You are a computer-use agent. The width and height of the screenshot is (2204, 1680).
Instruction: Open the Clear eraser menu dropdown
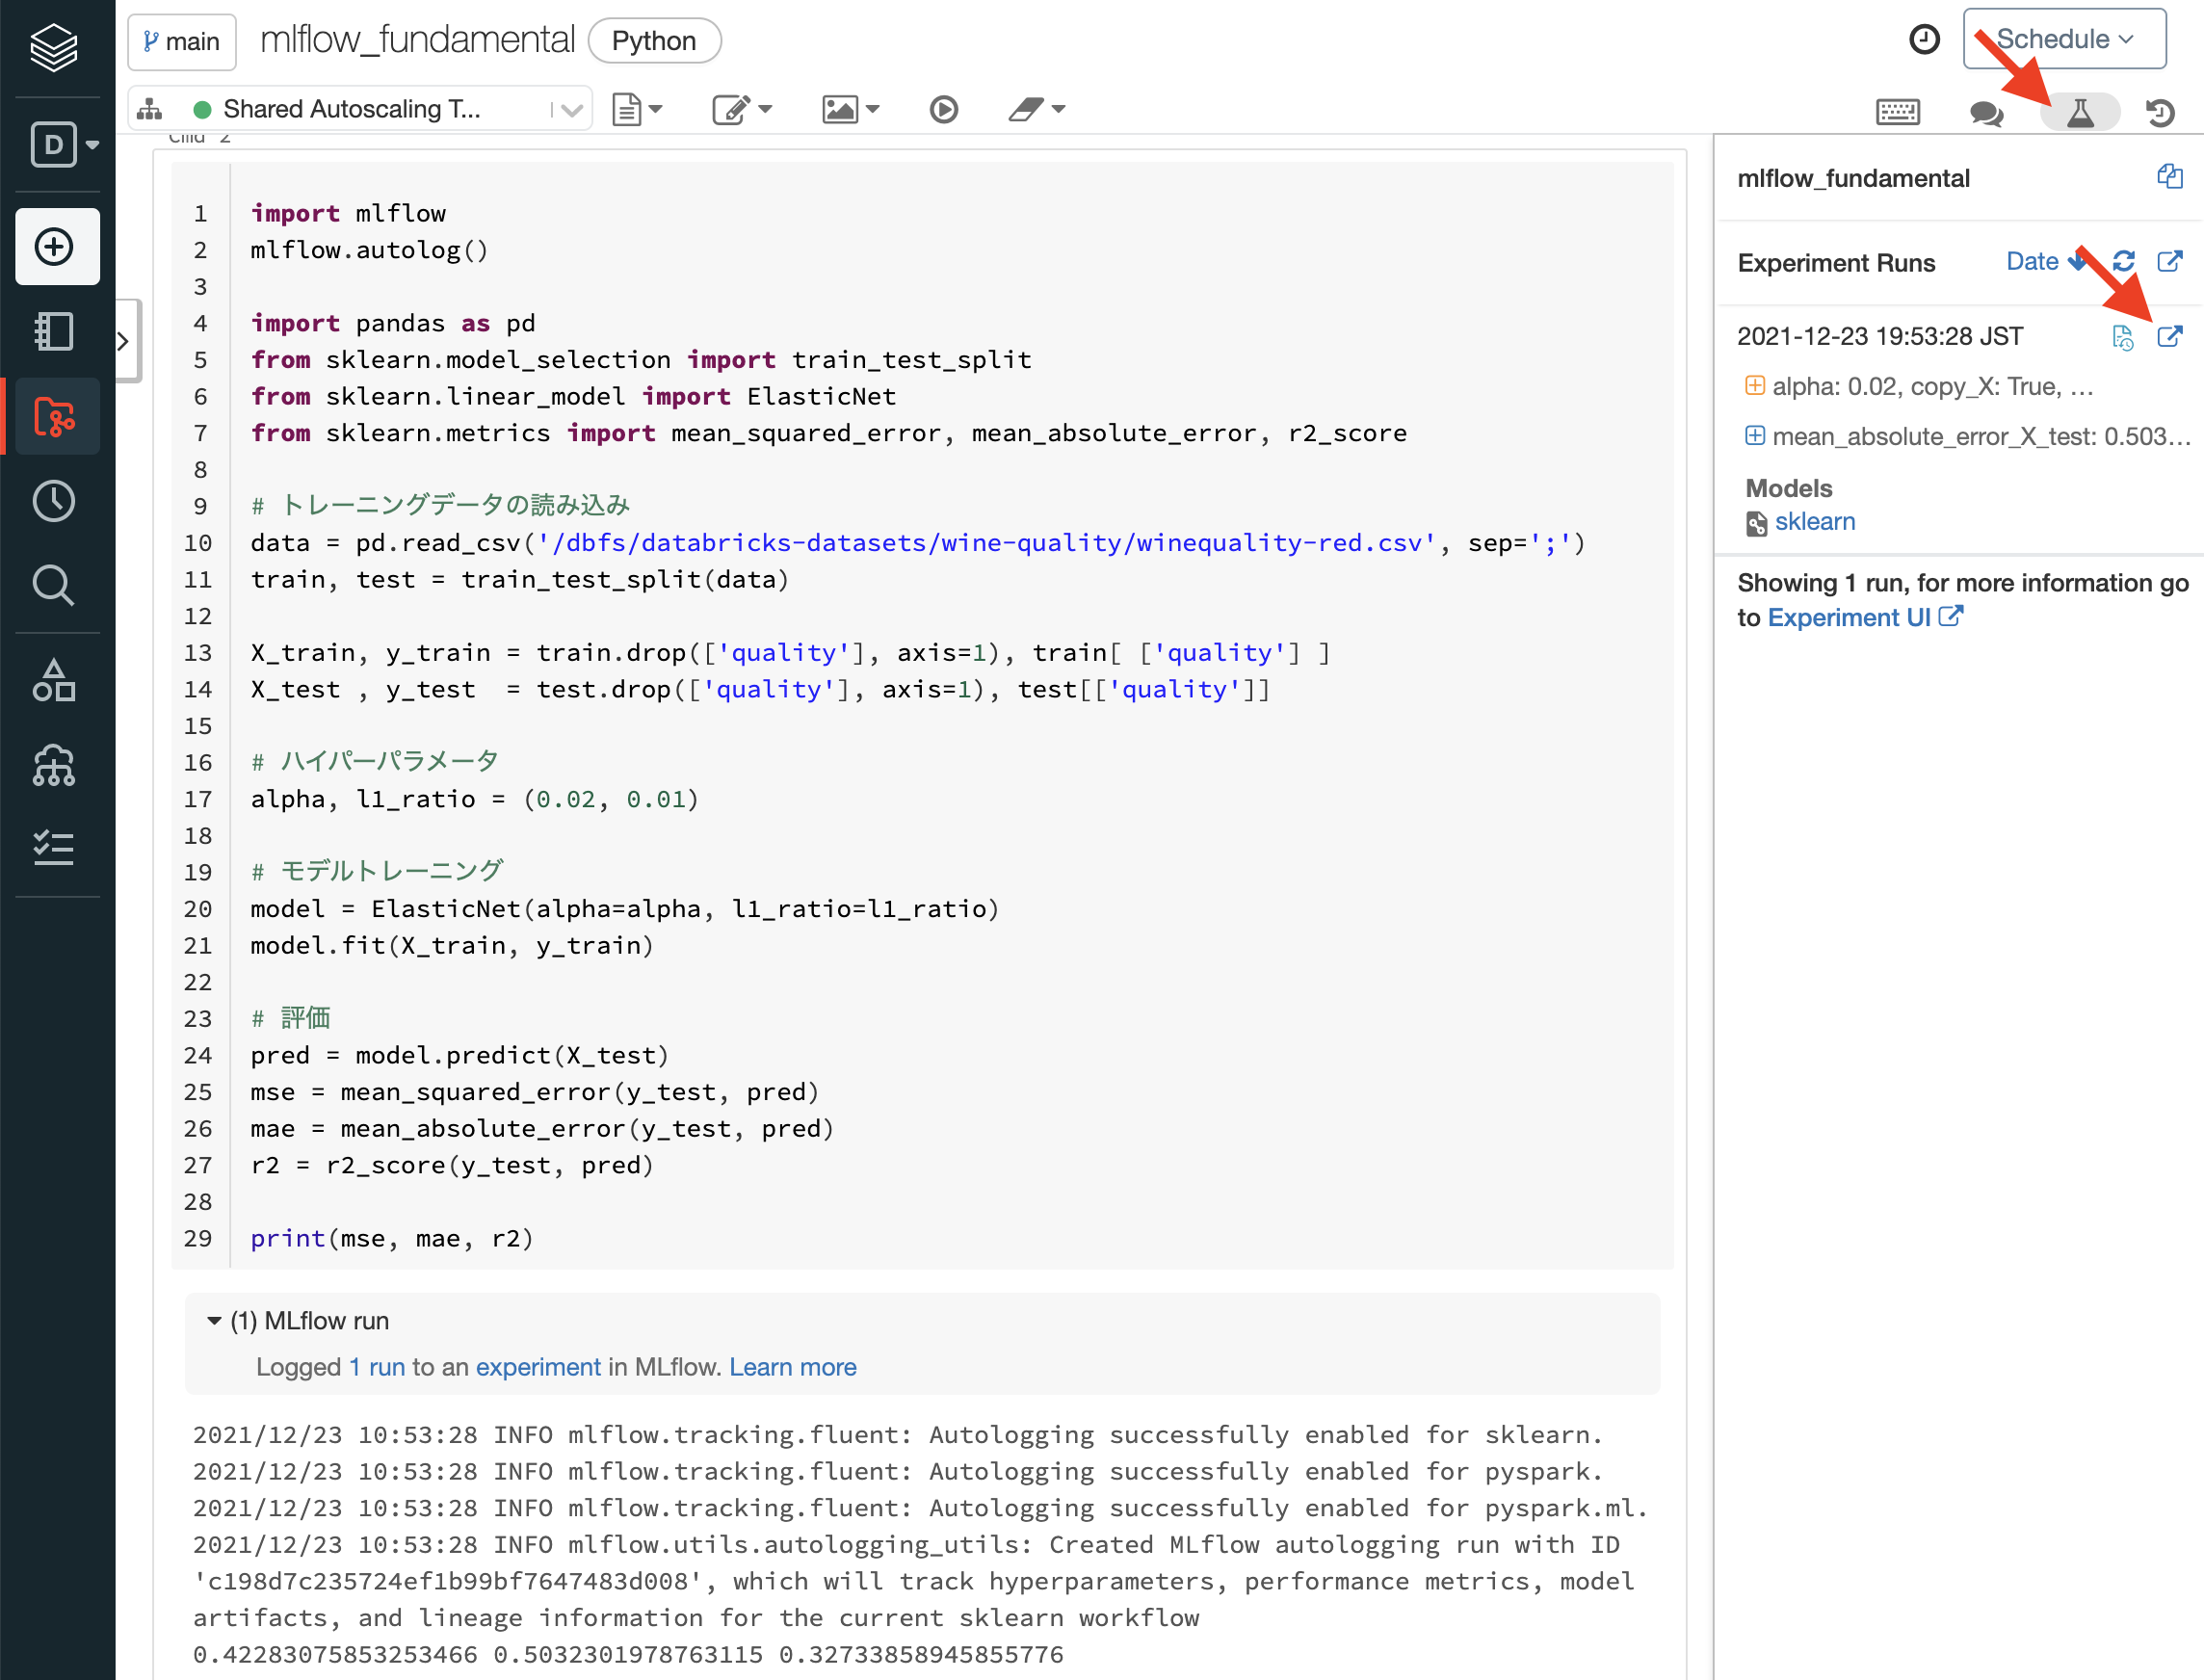point(1036,109)
